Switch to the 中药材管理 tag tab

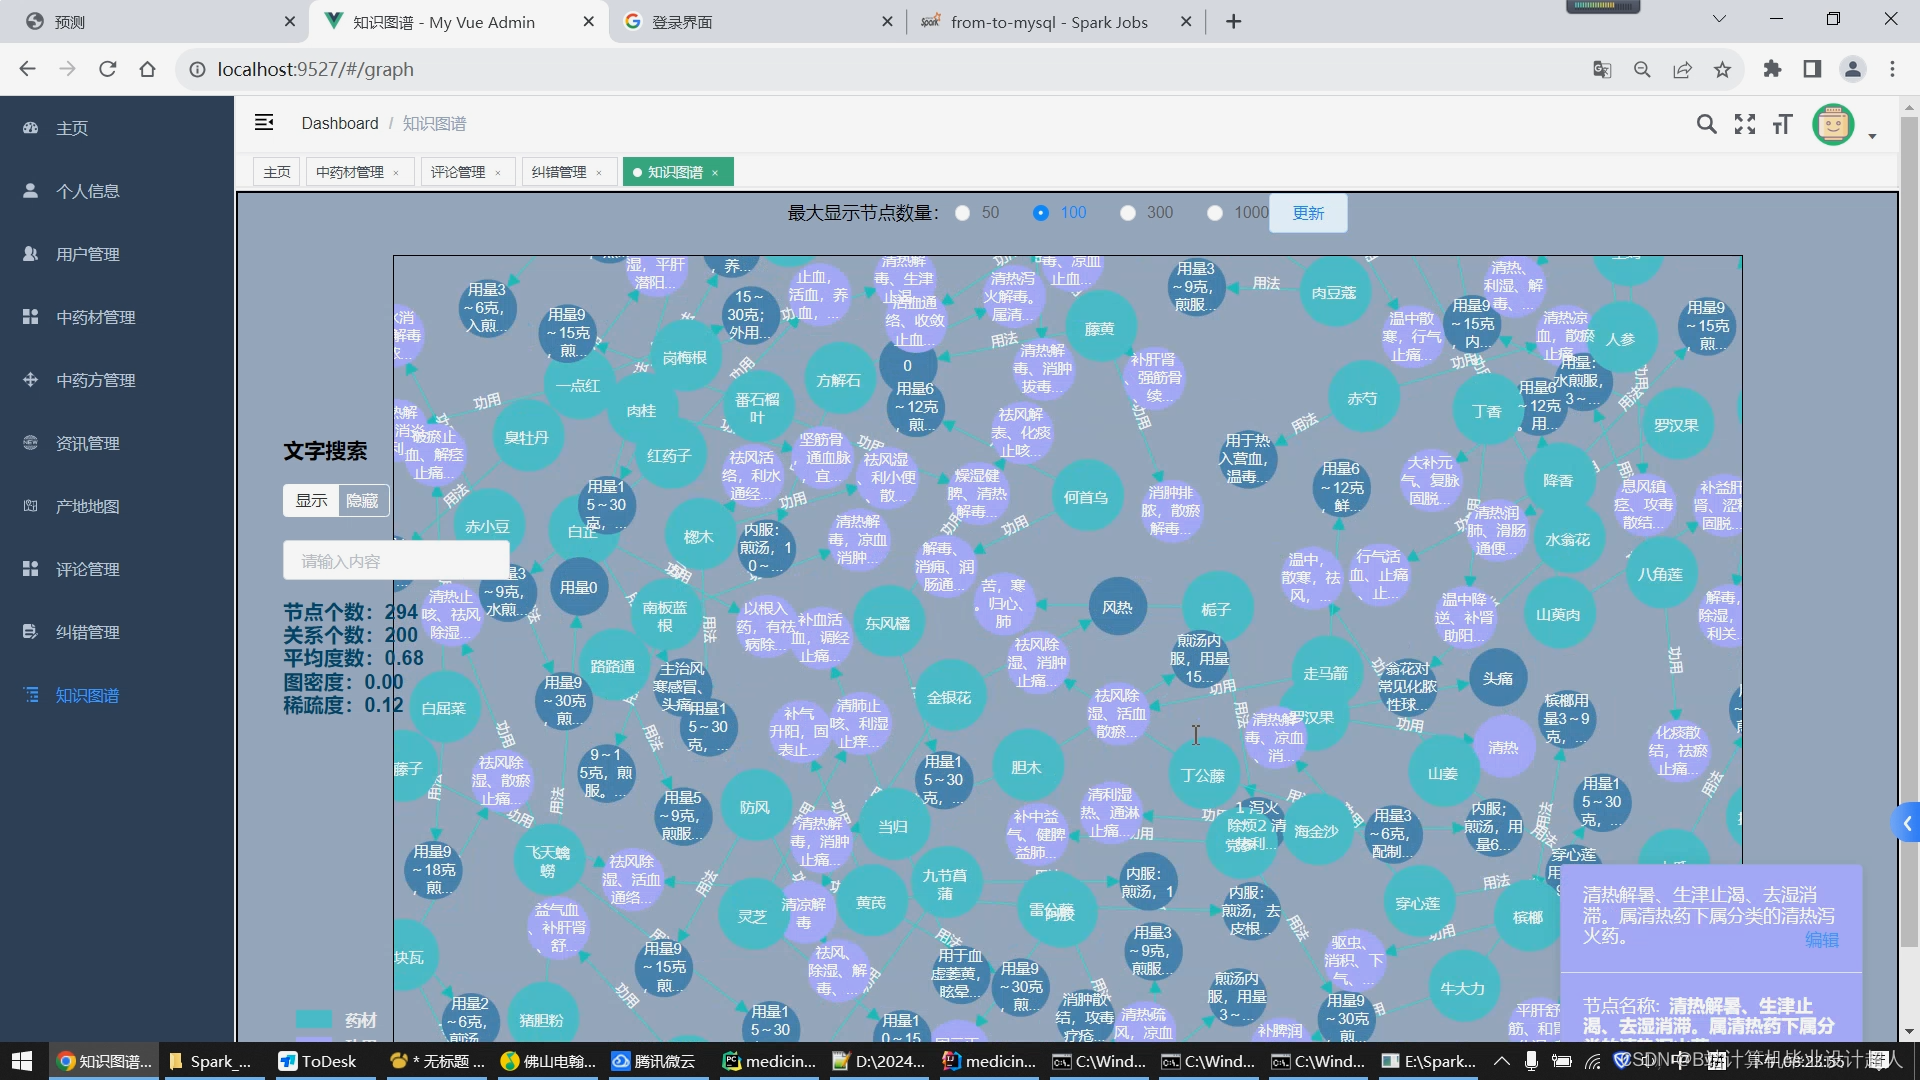pyautogui.click(x=350, y=172)
